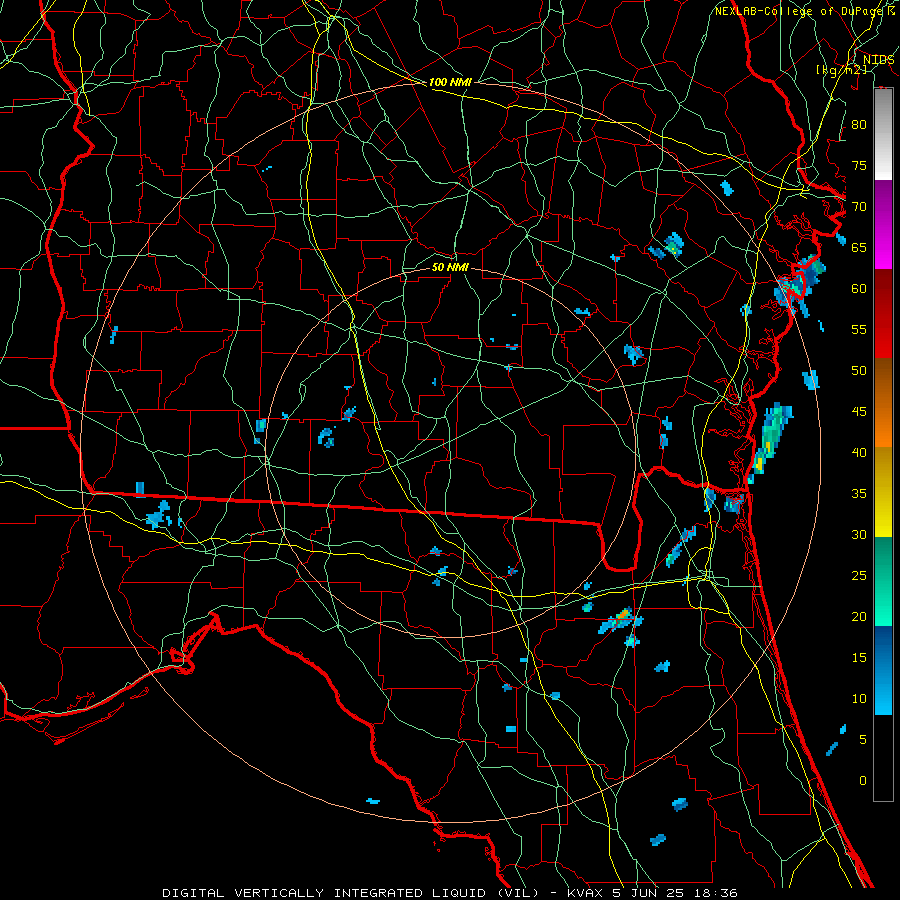The width and height of the screenshot is (900, 900).
Task: Click the 55 value on the scale
Action: coord(859,329)
